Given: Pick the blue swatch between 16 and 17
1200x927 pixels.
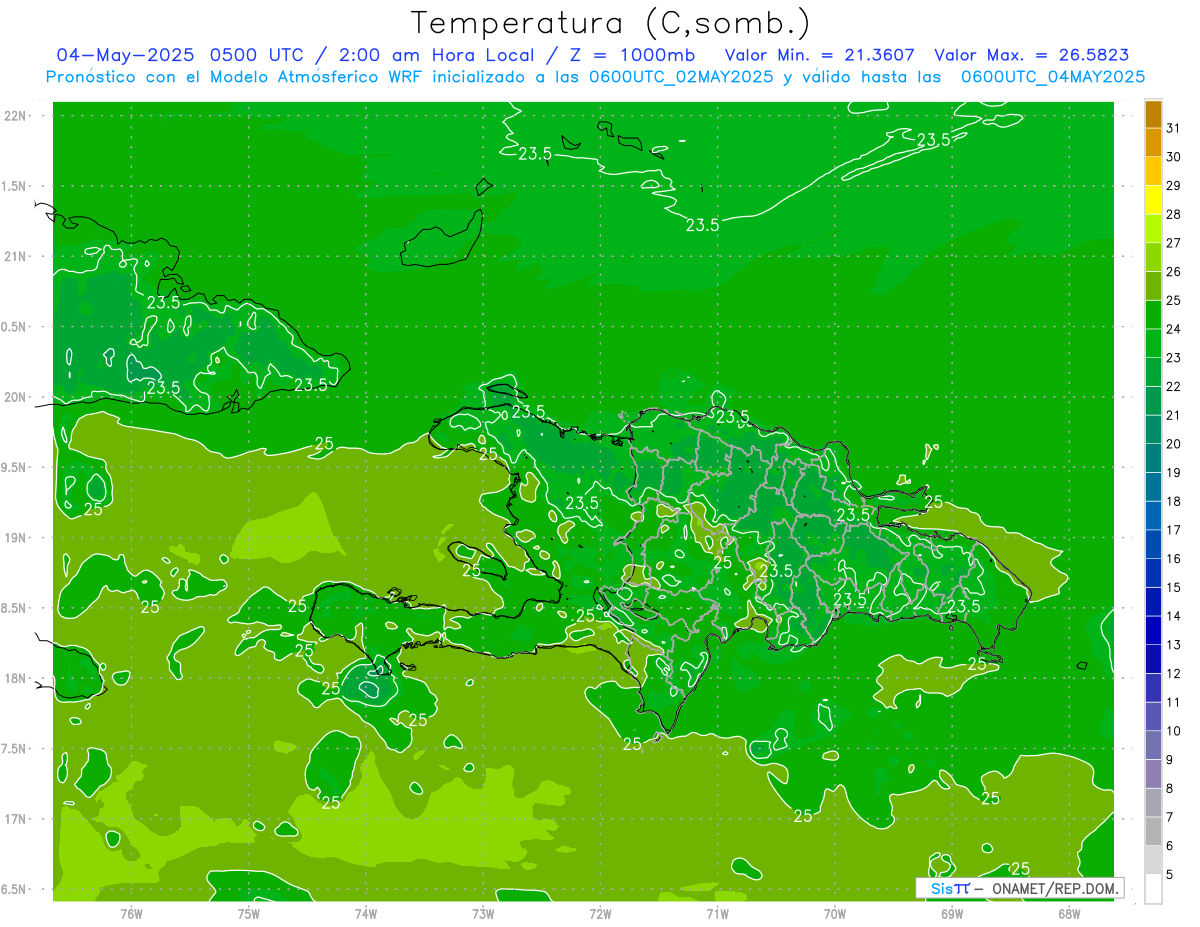Looking at the screenshot, I should [x=1153, y=545].
